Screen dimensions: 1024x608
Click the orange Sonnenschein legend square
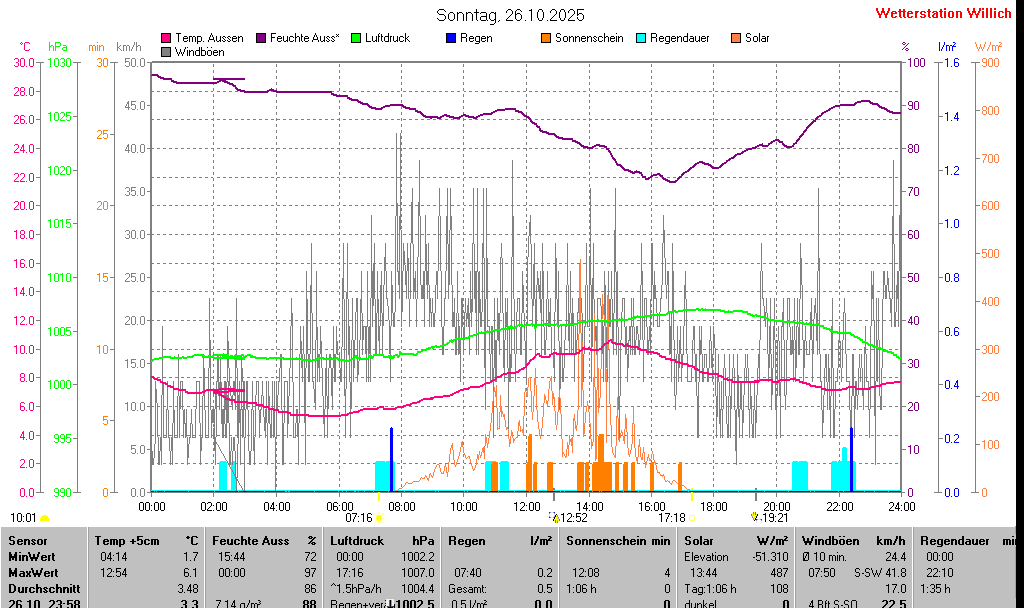pyautogui.click(x=546, y=38)
